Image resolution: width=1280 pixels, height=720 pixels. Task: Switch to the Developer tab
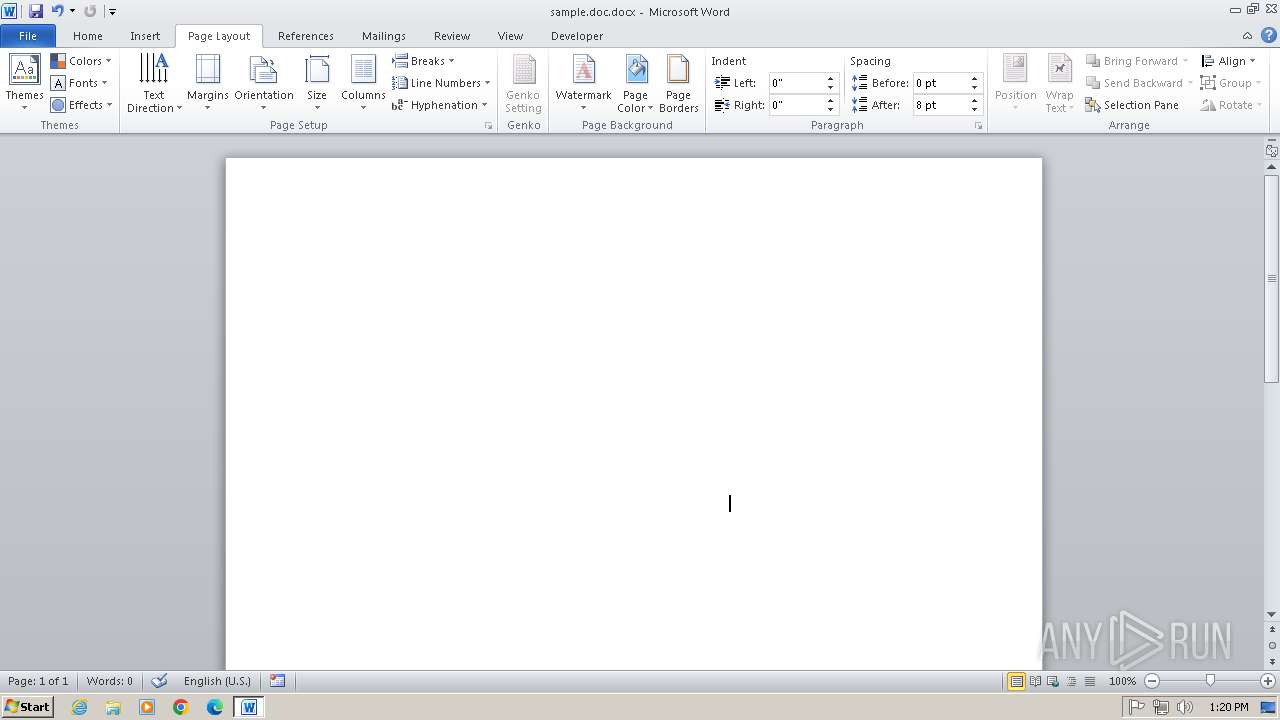(577, 36)
